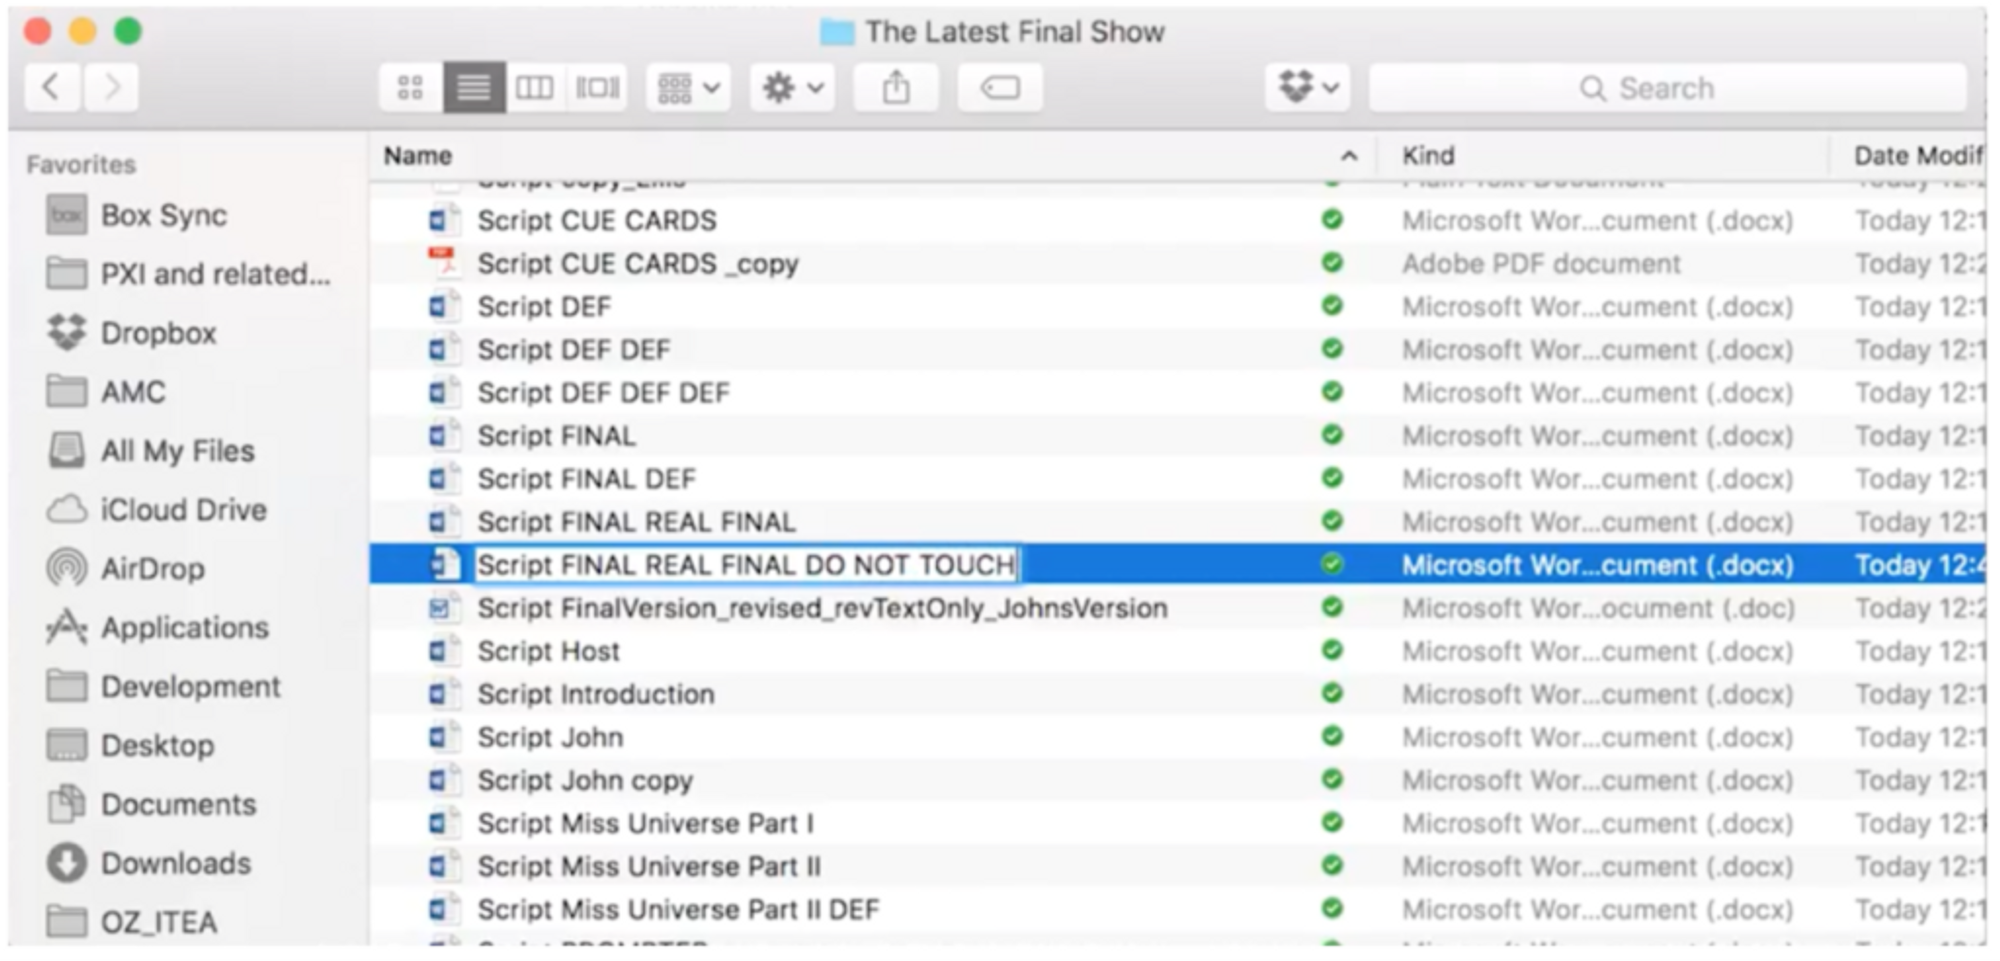Click sync checkmark for Script FINAL DEF
The image size is (2000, 961).
1332,478
